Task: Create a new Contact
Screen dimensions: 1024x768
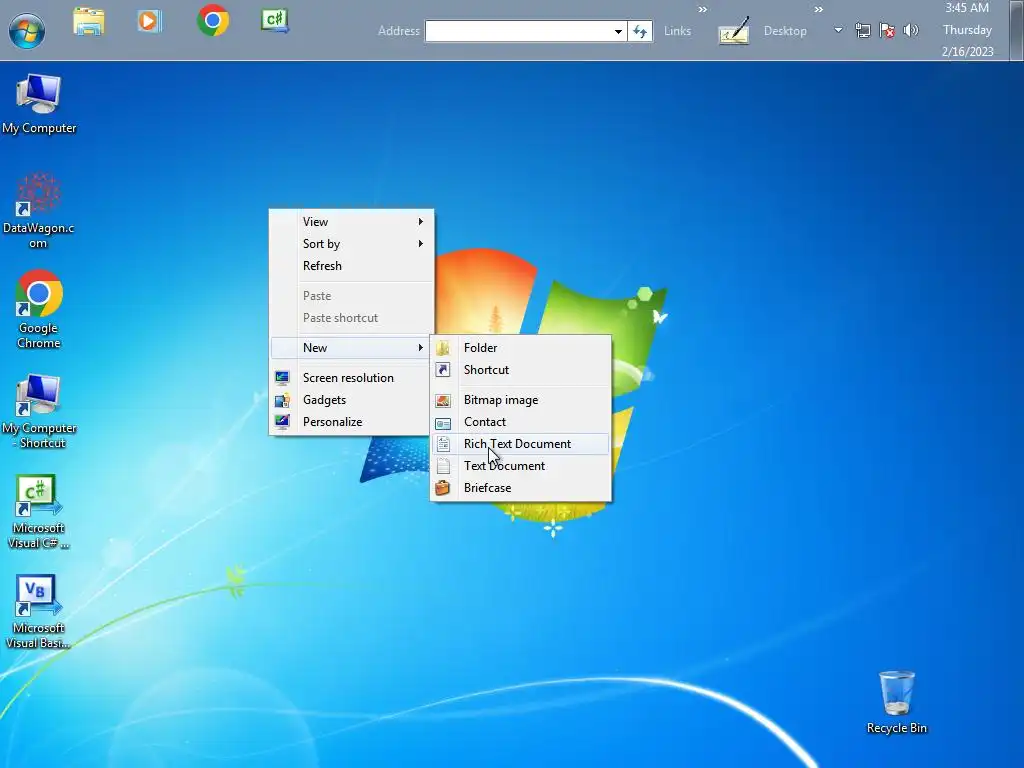Action: point(520,422)
